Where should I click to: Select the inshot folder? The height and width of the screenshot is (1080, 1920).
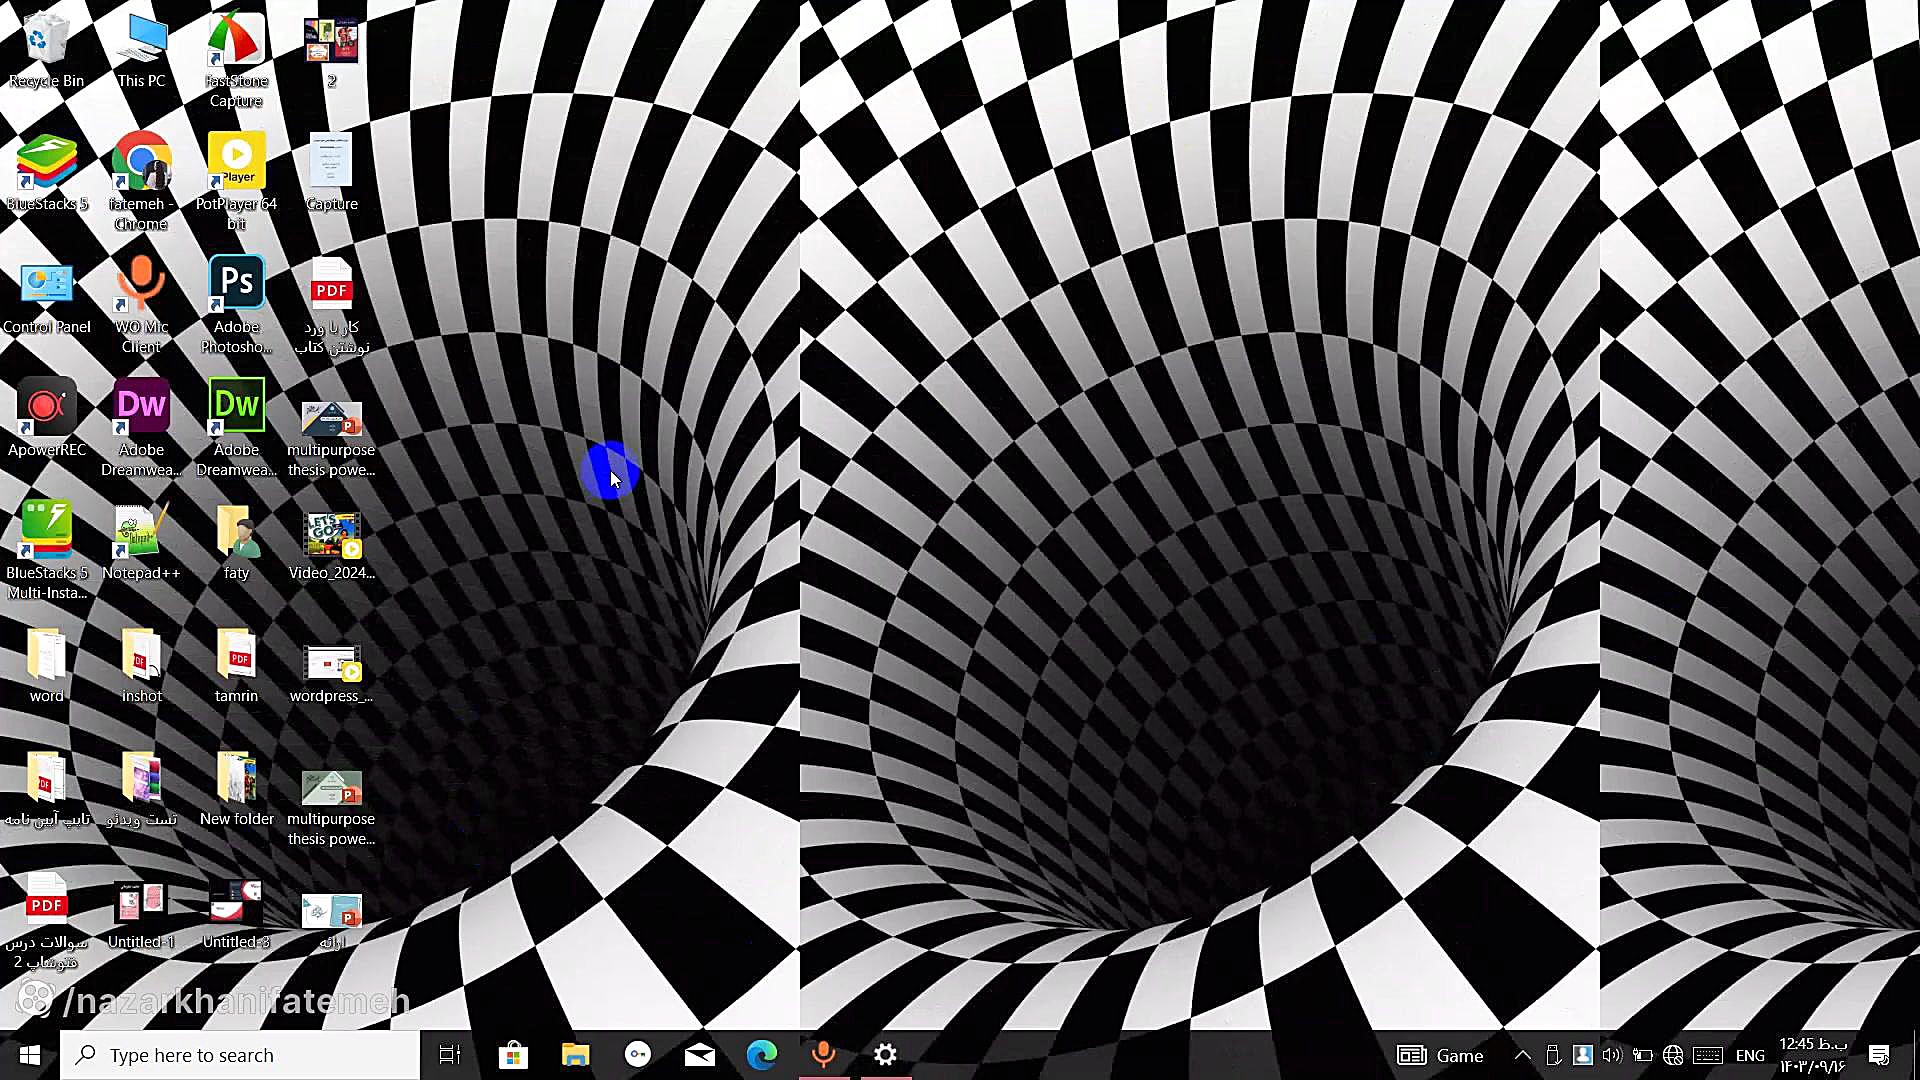coord(141,665)
